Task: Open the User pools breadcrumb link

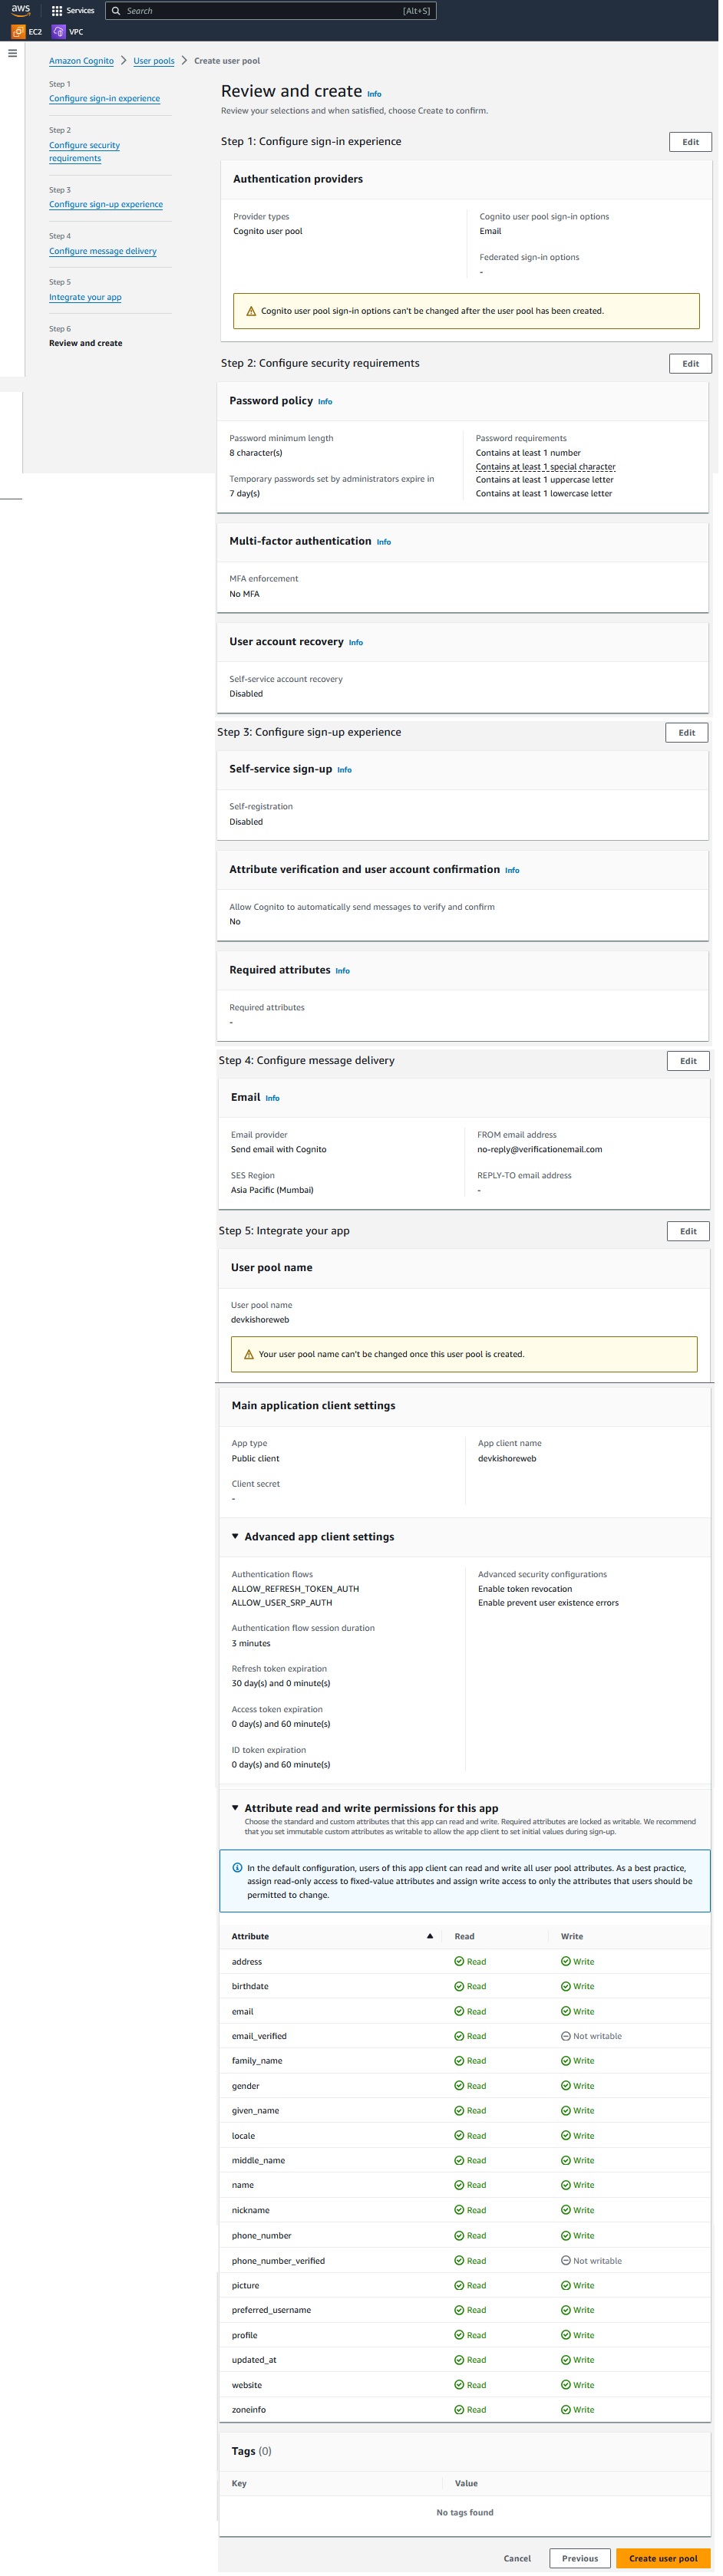Action: (x=154, y=61)
